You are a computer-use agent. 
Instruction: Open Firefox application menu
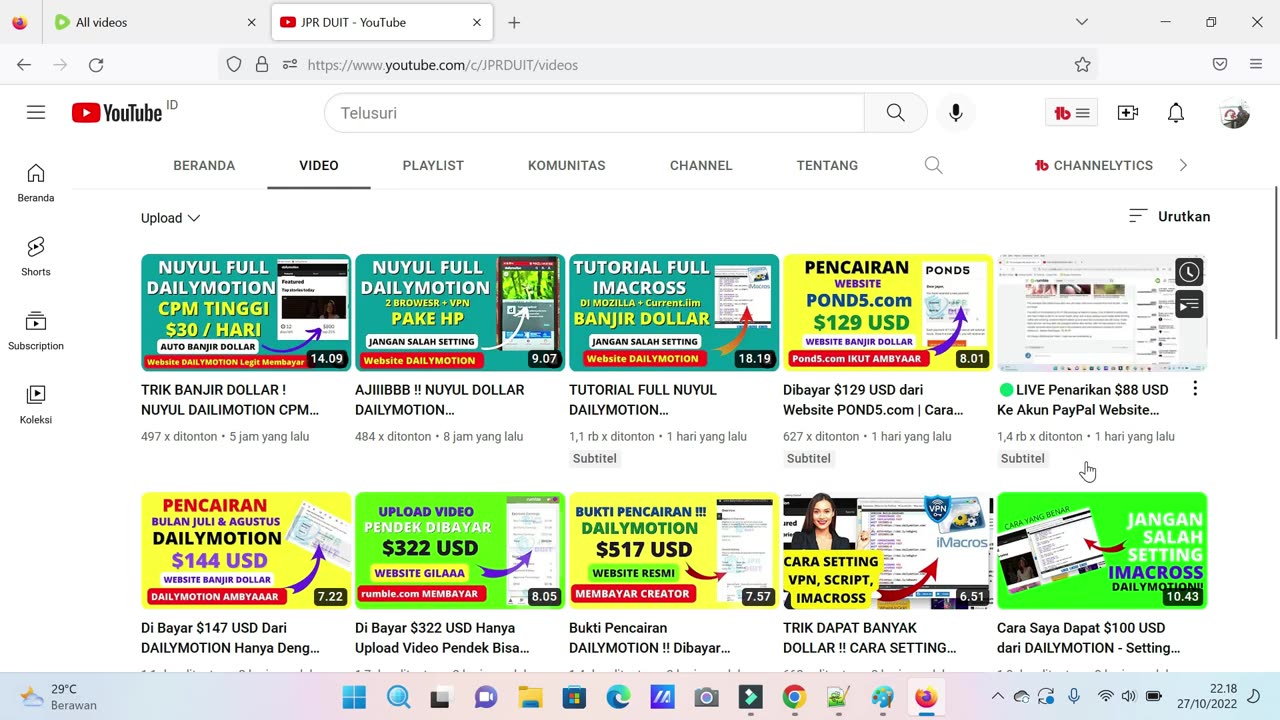pyautogui.click(x=1256, y=65)
